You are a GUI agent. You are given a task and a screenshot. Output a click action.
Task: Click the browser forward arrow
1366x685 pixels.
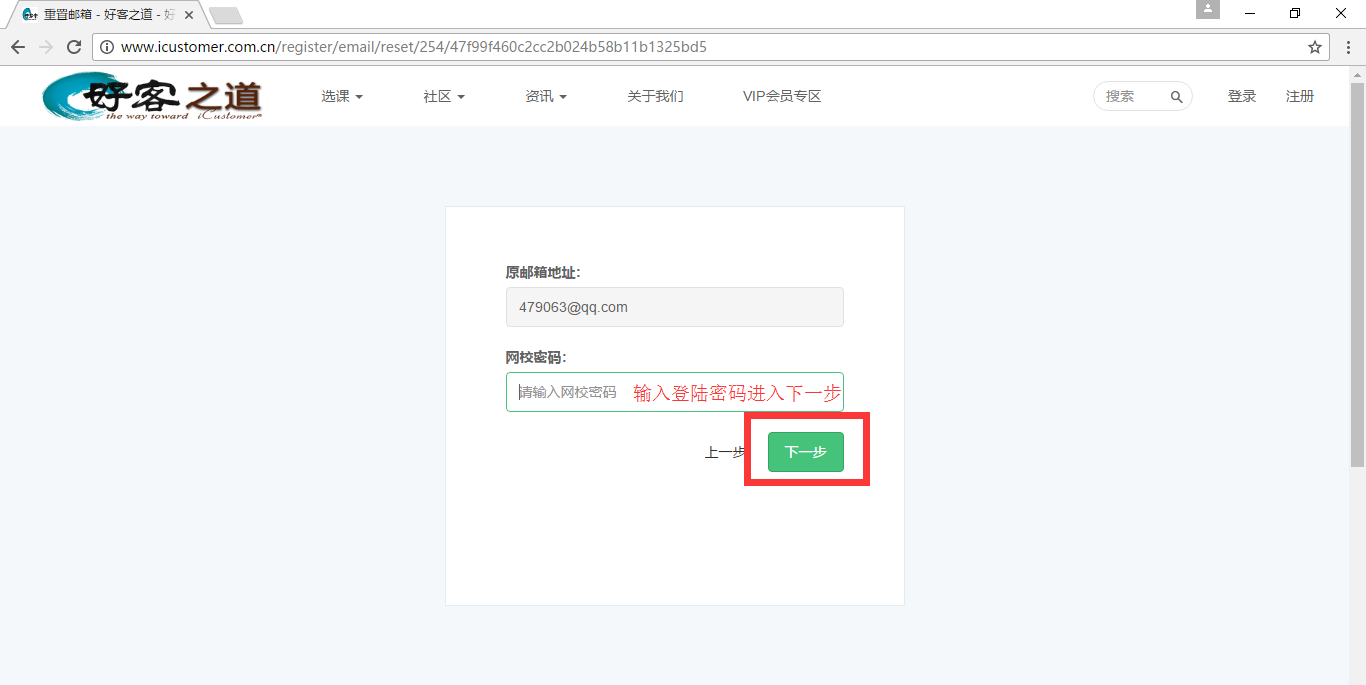46,47
